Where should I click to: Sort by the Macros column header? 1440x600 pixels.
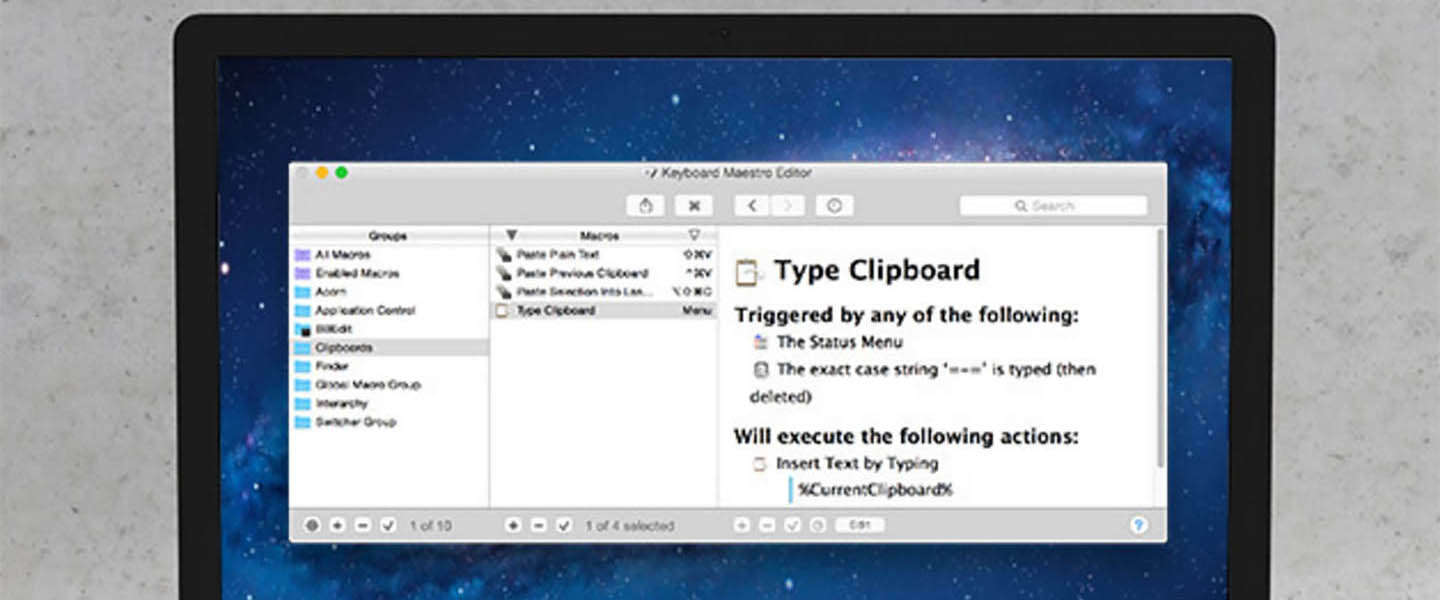(600, 236)
